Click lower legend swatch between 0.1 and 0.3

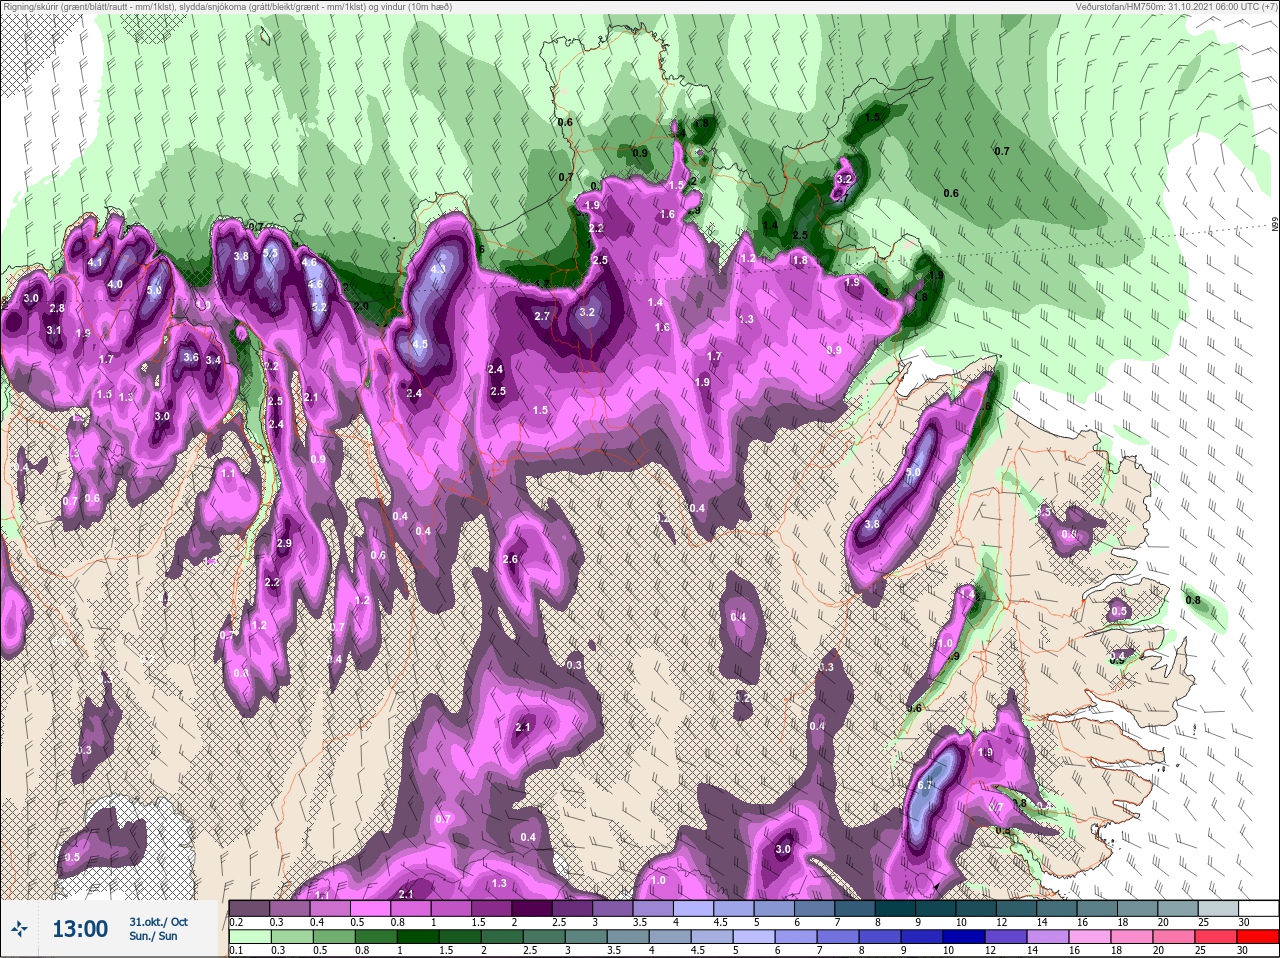click(x=250, y=937)
